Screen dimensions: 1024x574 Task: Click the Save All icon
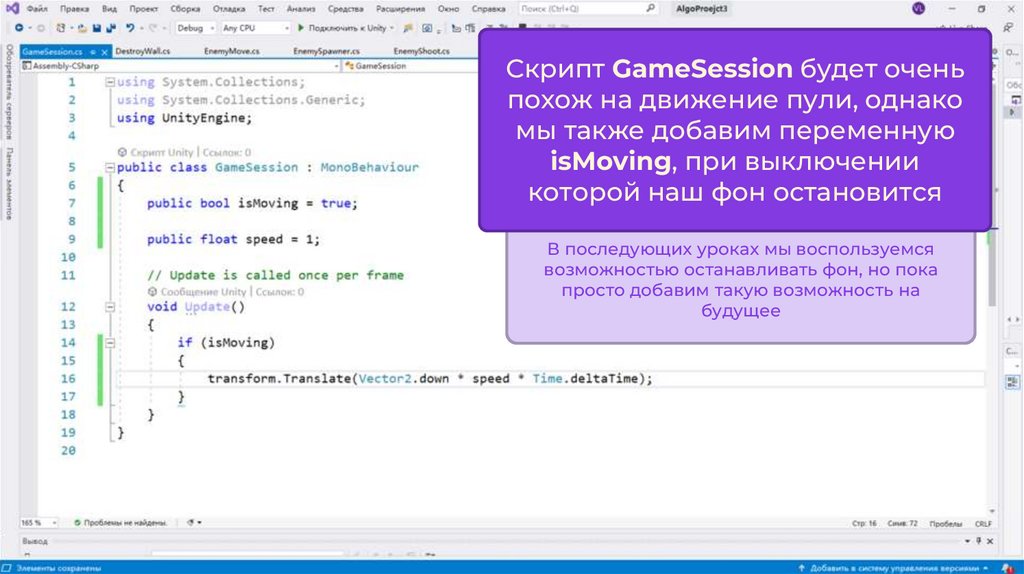[x=111, y=28]
